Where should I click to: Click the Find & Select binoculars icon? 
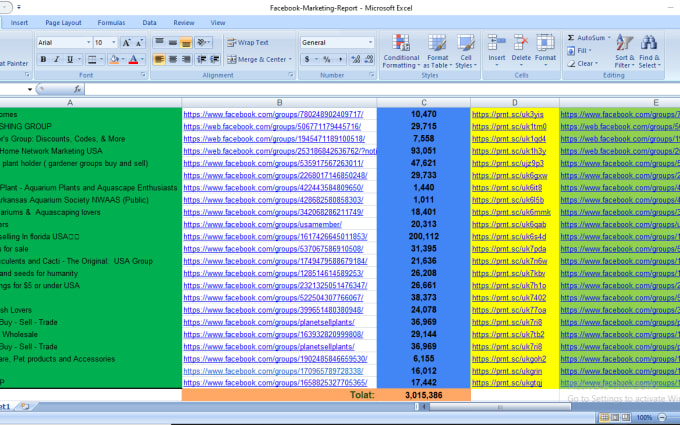(x=649, y=42)
